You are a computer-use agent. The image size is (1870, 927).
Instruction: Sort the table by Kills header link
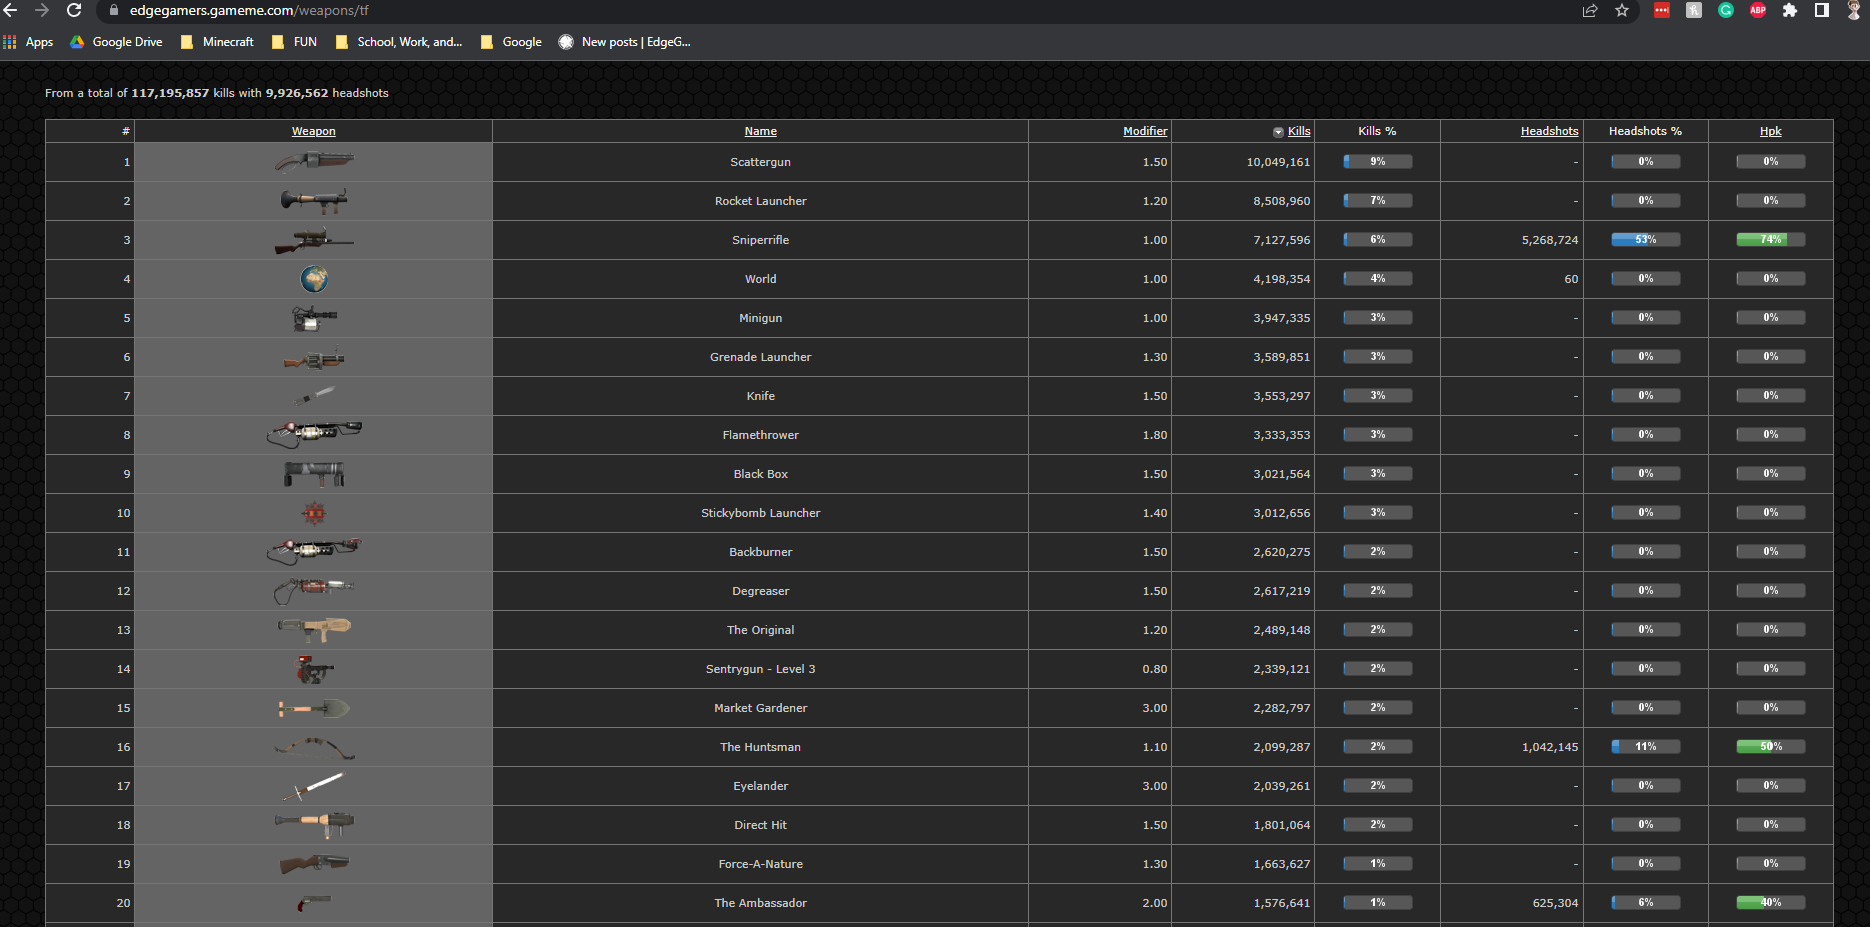[1299, 131]
